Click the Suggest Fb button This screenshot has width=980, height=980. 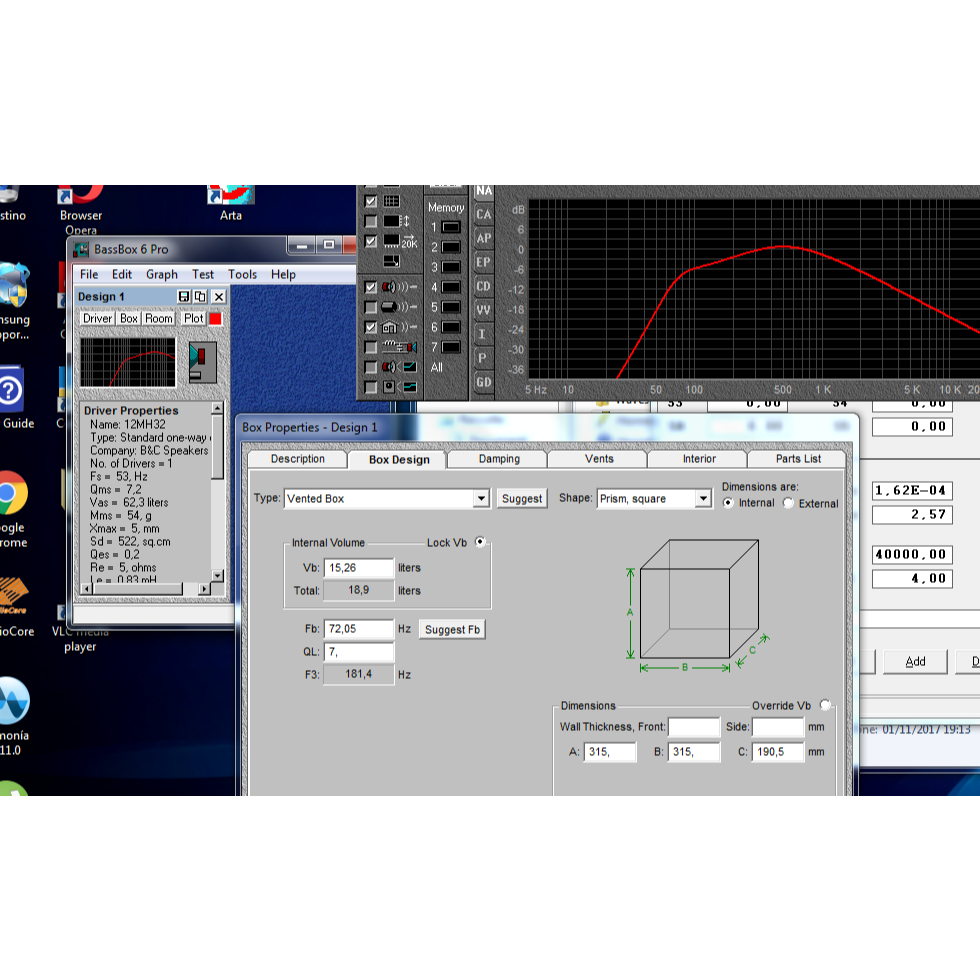pos(453,630)
